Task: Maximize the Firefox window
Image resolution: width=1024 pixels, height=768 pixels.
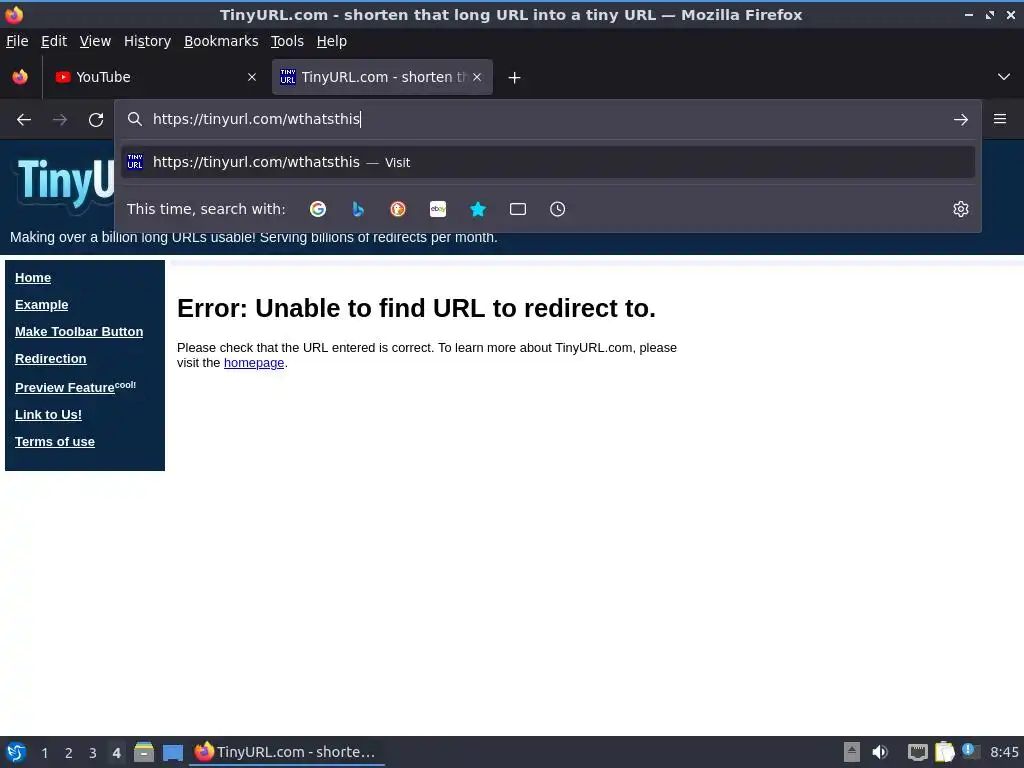Action: (990, 14)
